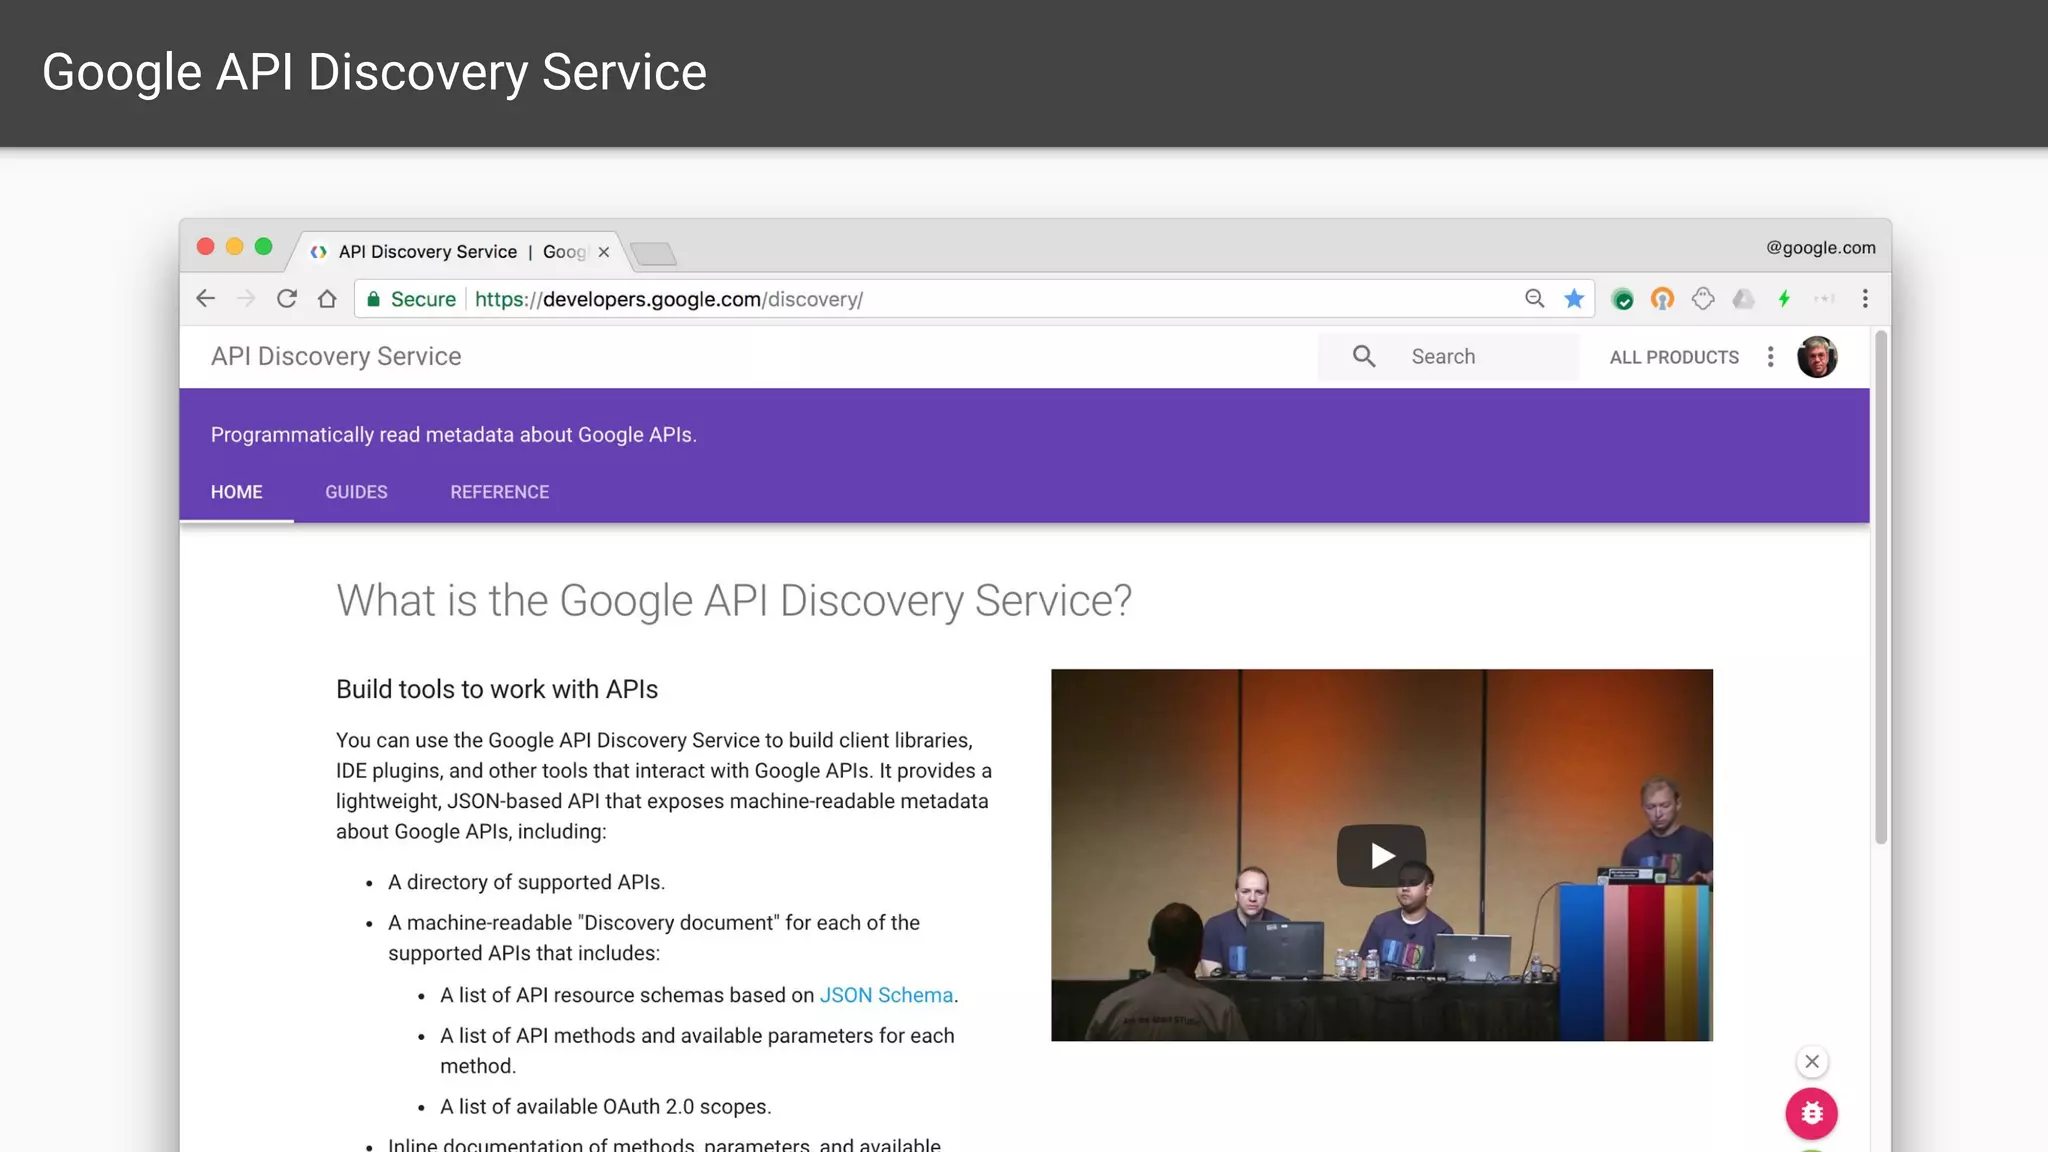Click 'A list of available OAuth 2.0 scopes.'

[x=606, y=1107]
